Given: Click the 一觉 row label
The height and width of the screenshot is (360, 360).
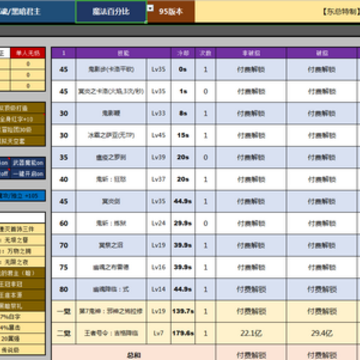Looking at the screenshot, I should pyautogui.click(x=63, y=311).
